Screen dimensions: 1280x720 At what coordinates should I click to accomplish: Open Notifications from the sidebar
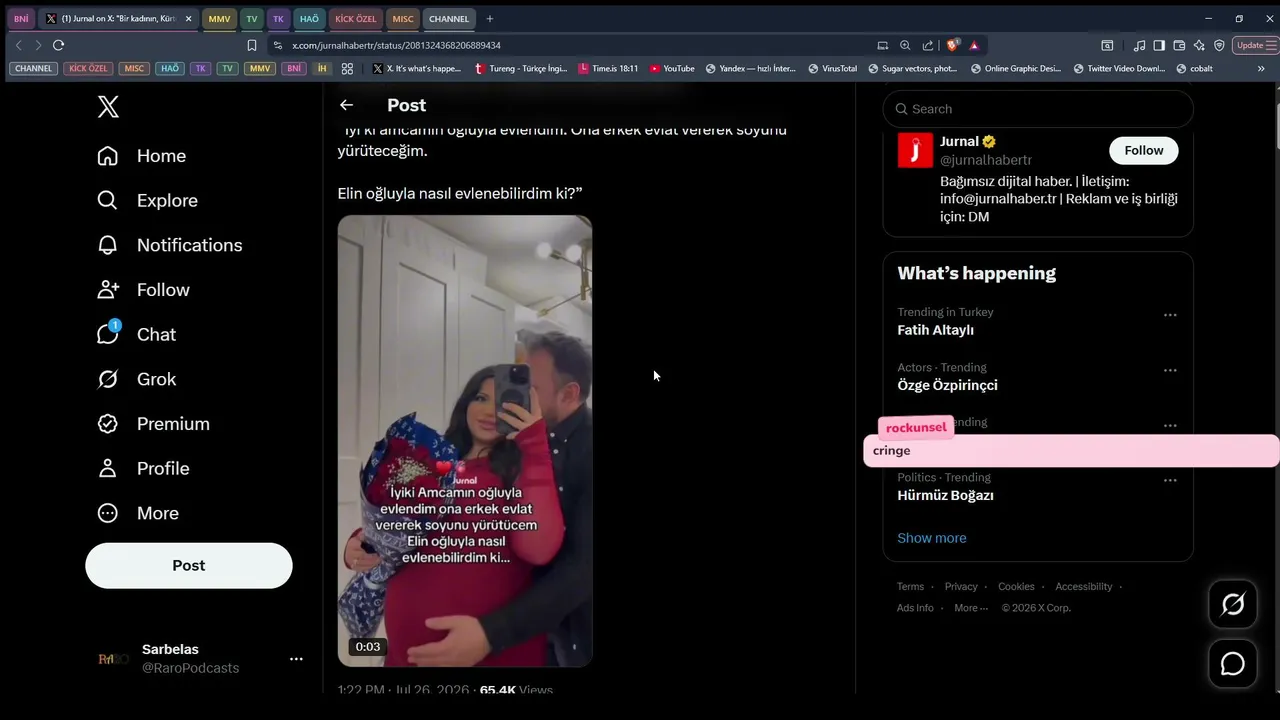[169, 245]
